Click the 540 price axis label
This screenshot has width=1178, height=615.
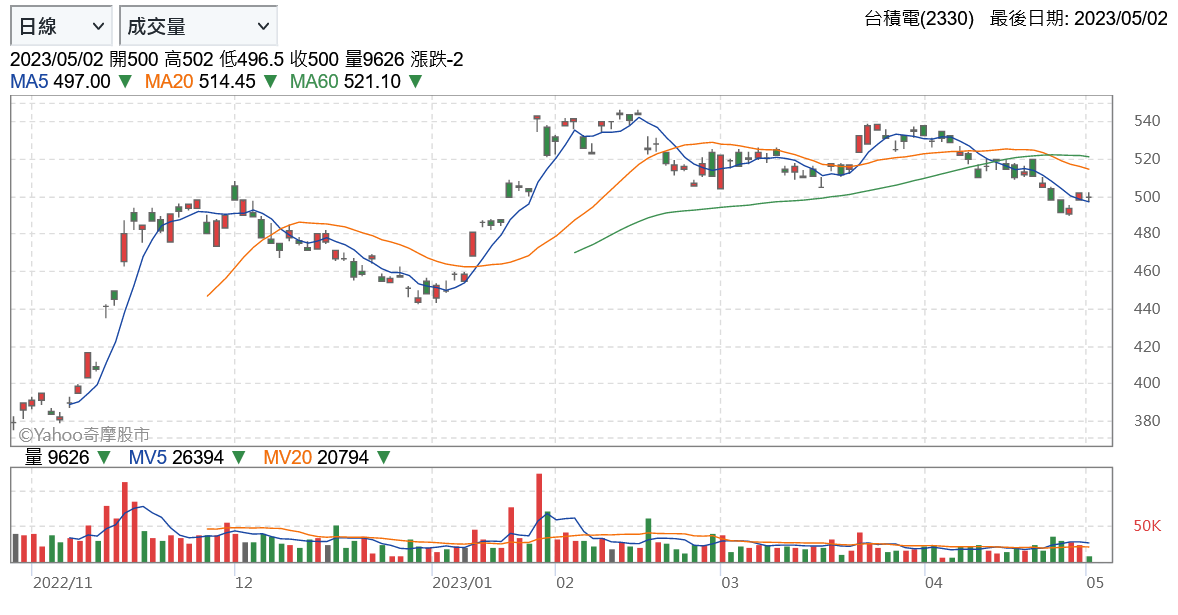[x=1146, y=121]
